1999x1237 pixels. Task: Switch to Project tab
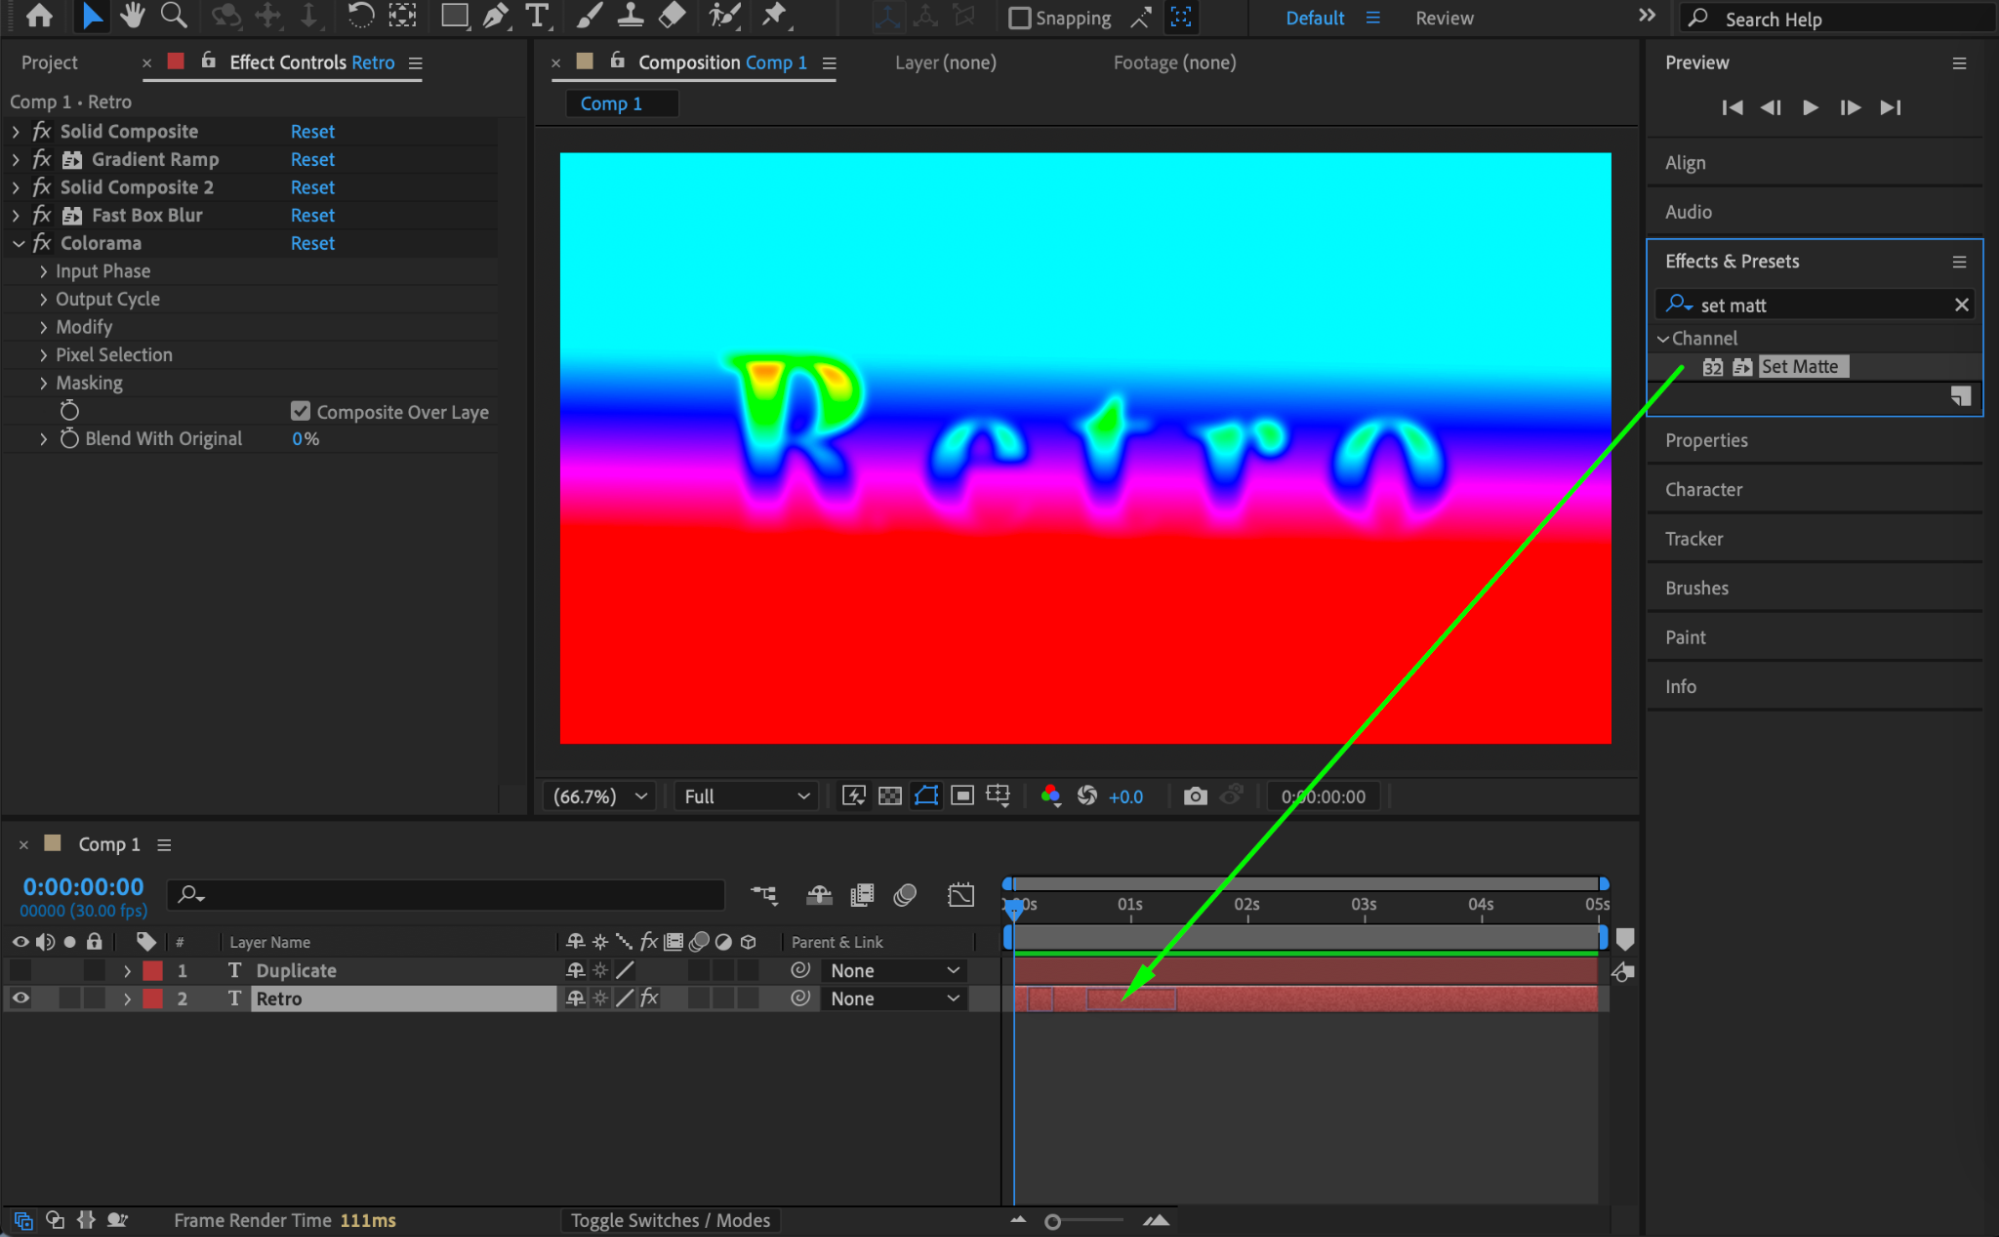[x=49, y=62]
